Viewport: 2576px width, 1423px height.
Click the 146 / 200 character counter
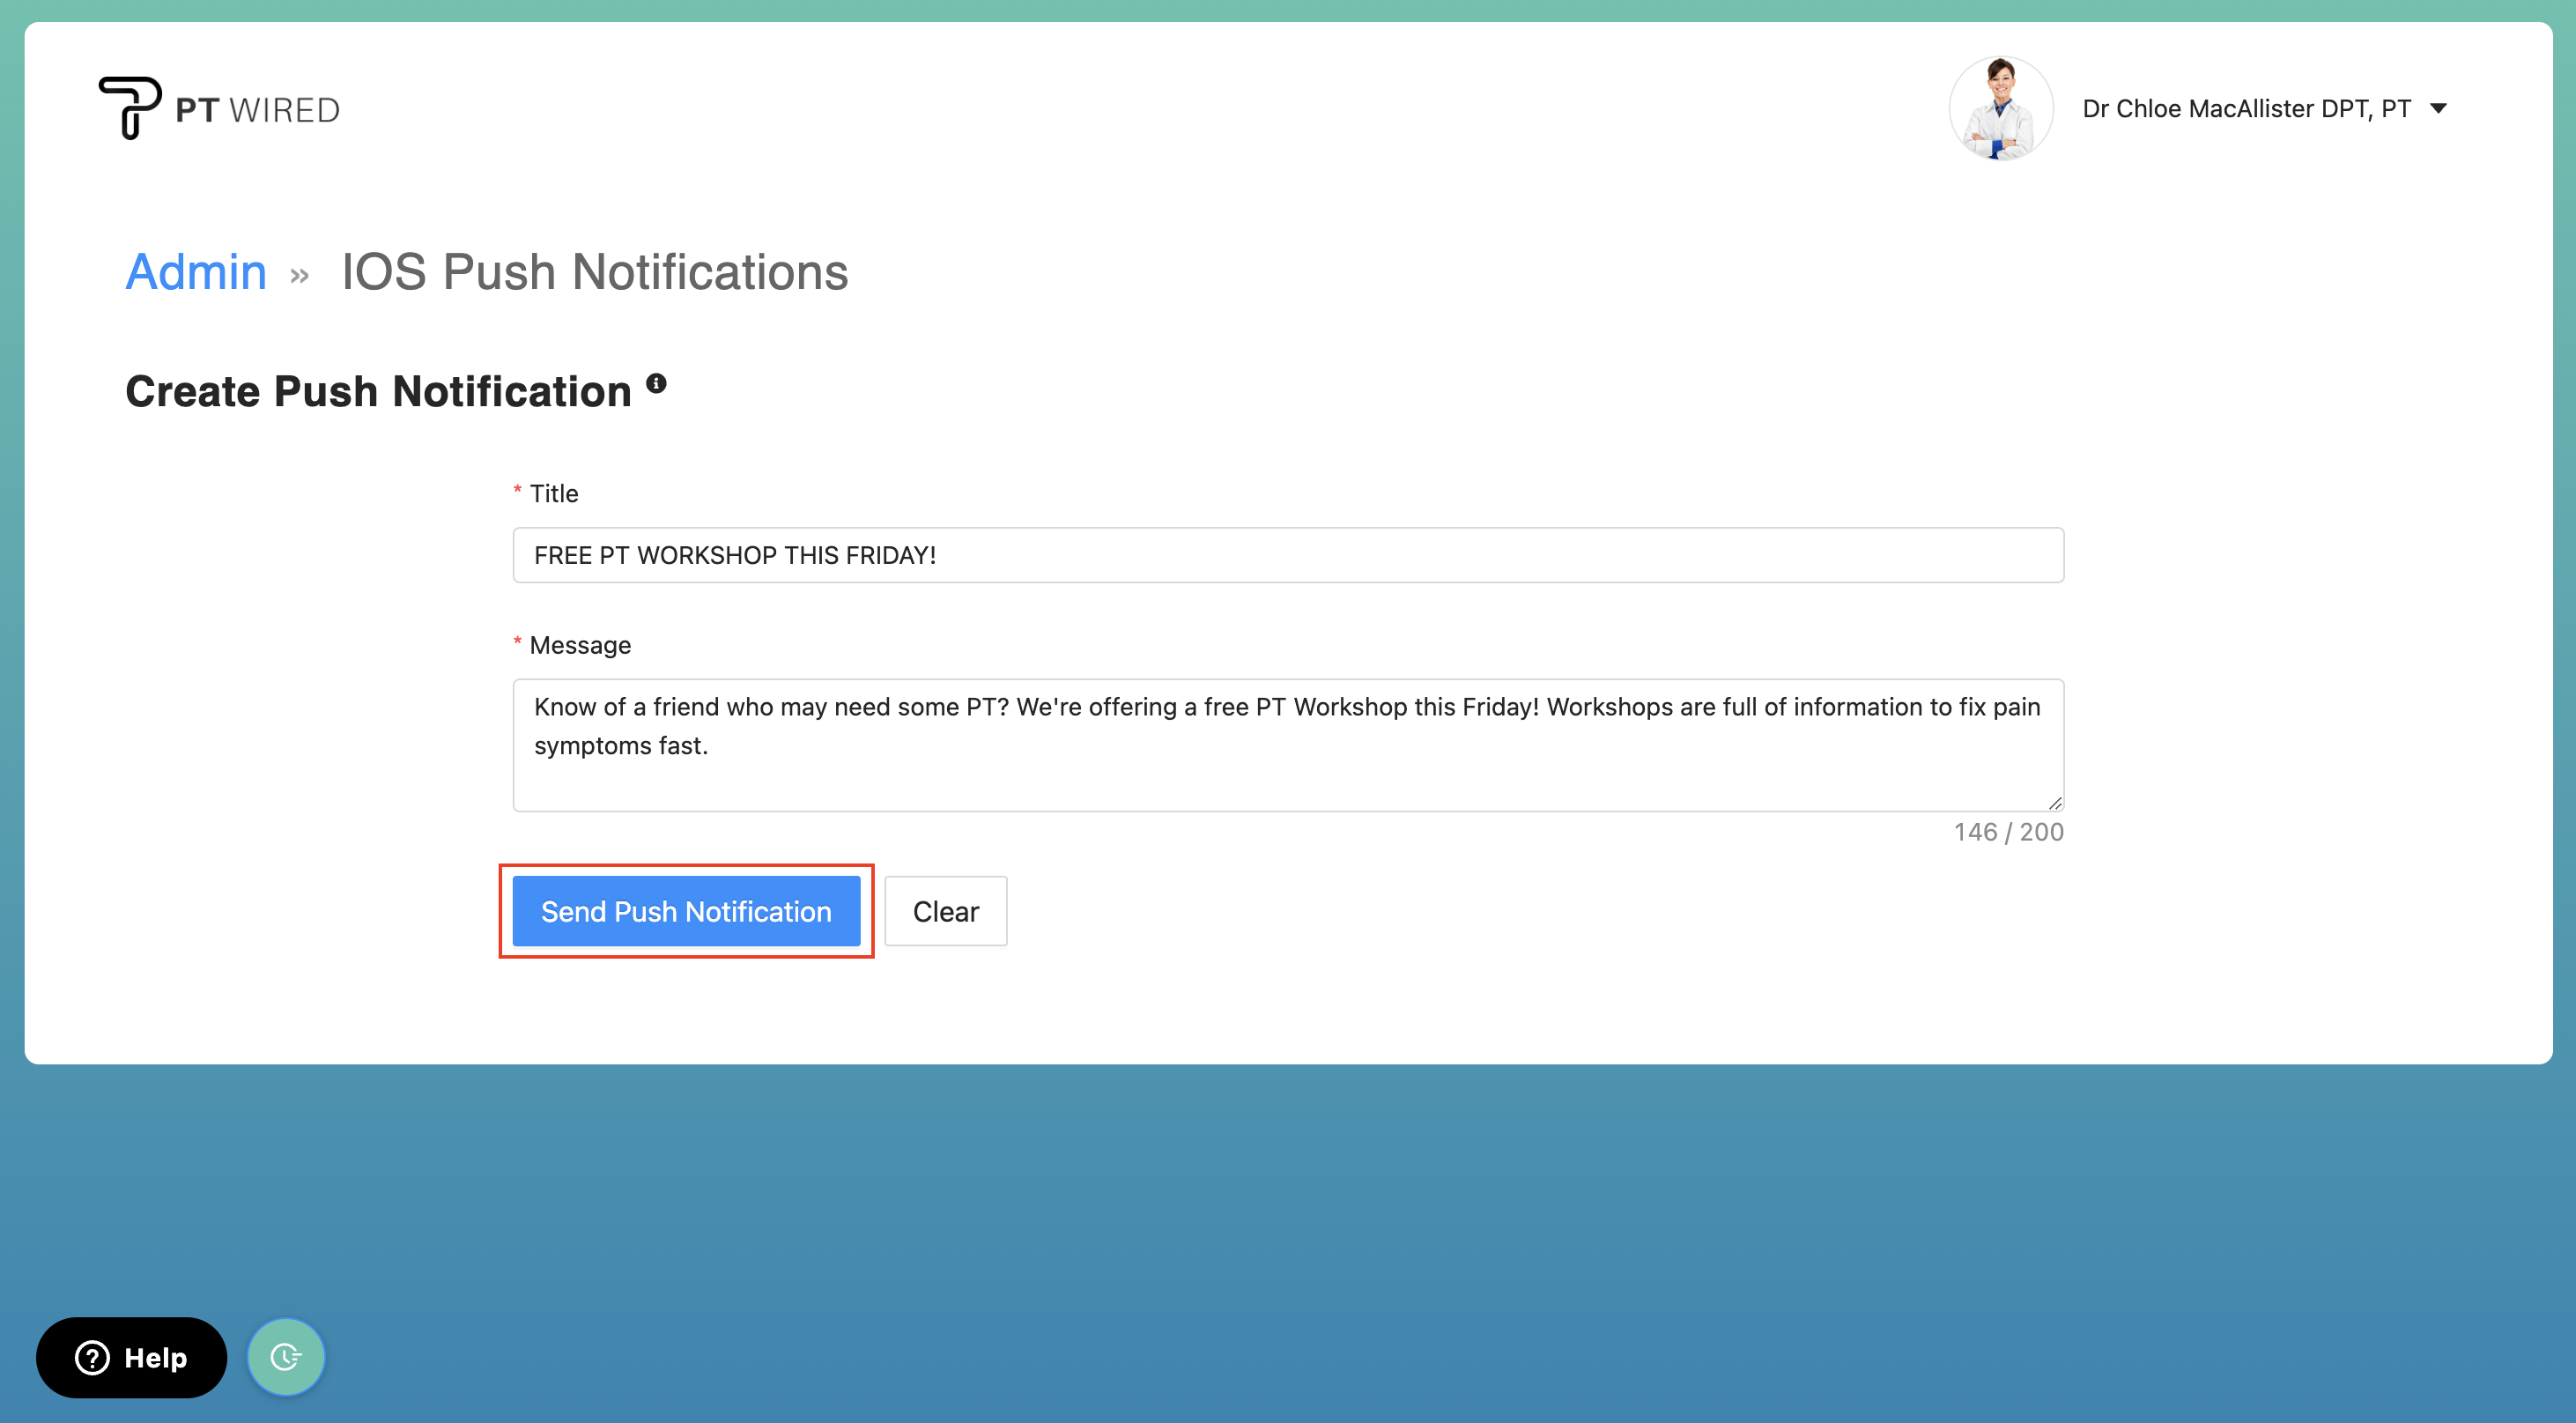point(2009,831)
